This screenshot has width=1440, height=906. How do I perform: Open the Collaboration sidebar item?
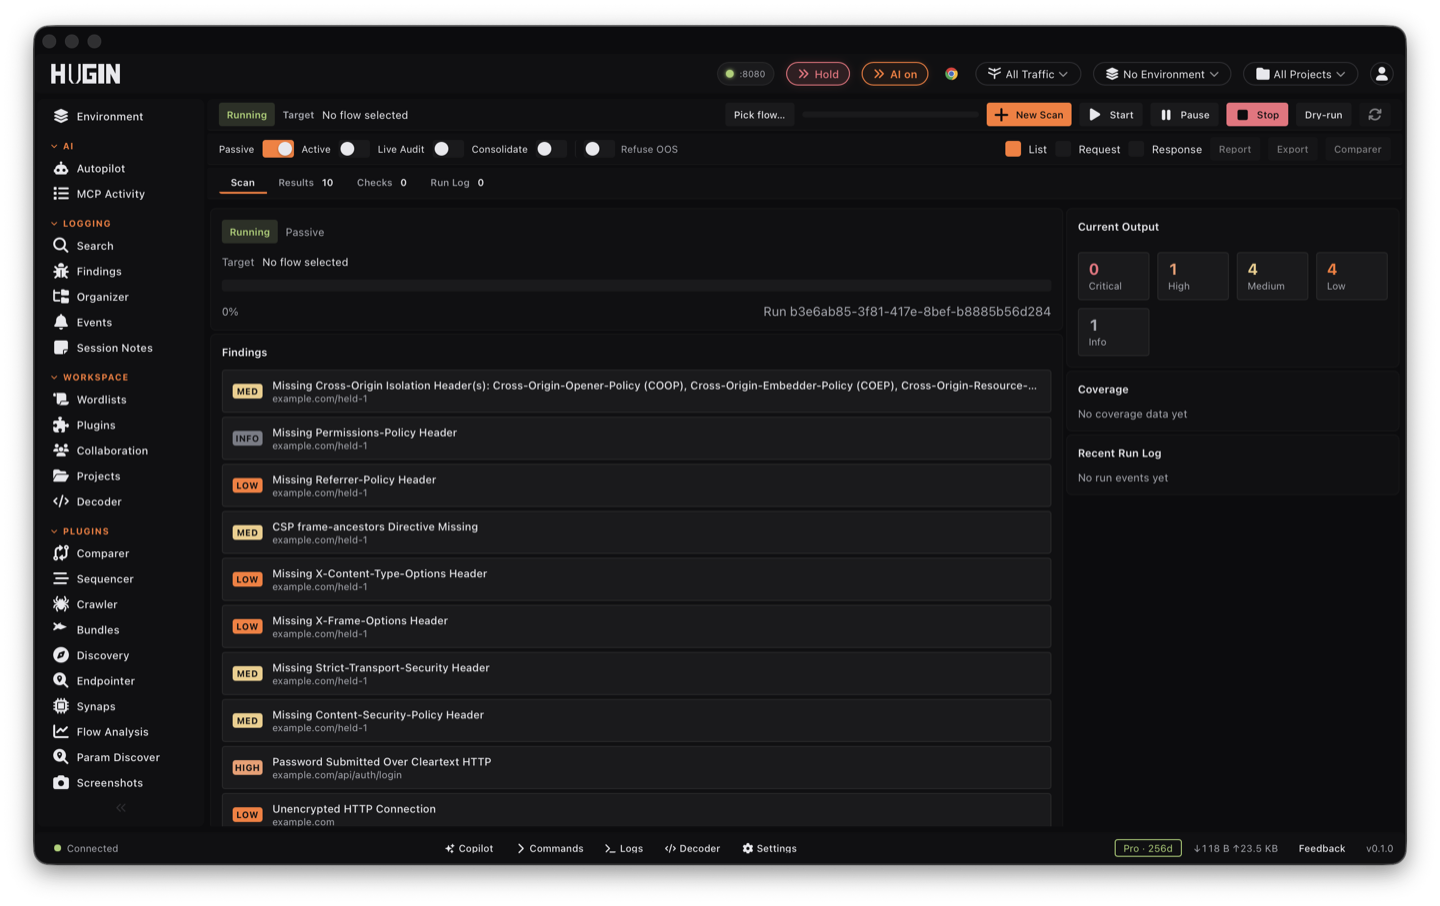click(x=100, y=451)
